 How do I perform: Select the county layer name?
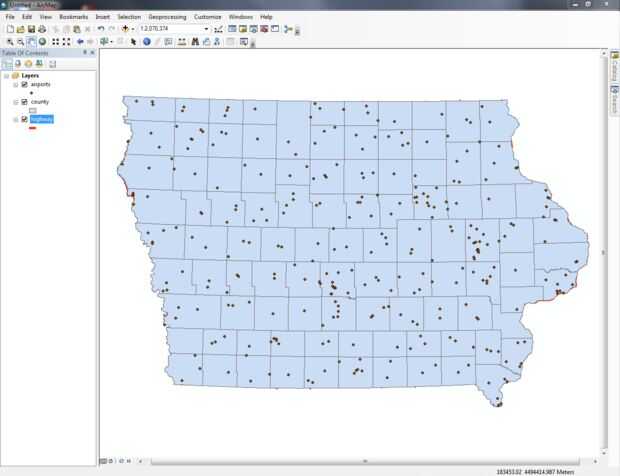(40, 102)
